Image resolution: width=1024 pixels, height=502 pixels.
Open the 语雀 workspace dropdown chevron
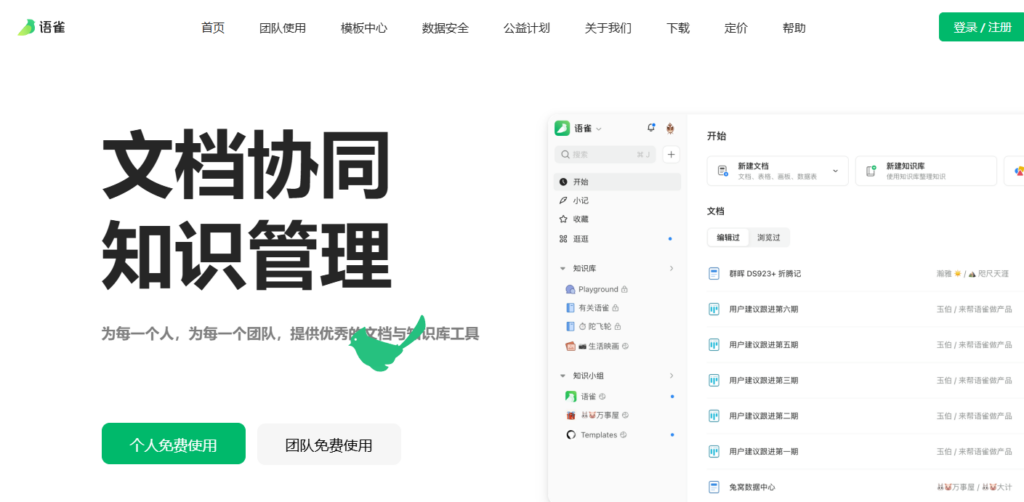[x=599, y=129]
